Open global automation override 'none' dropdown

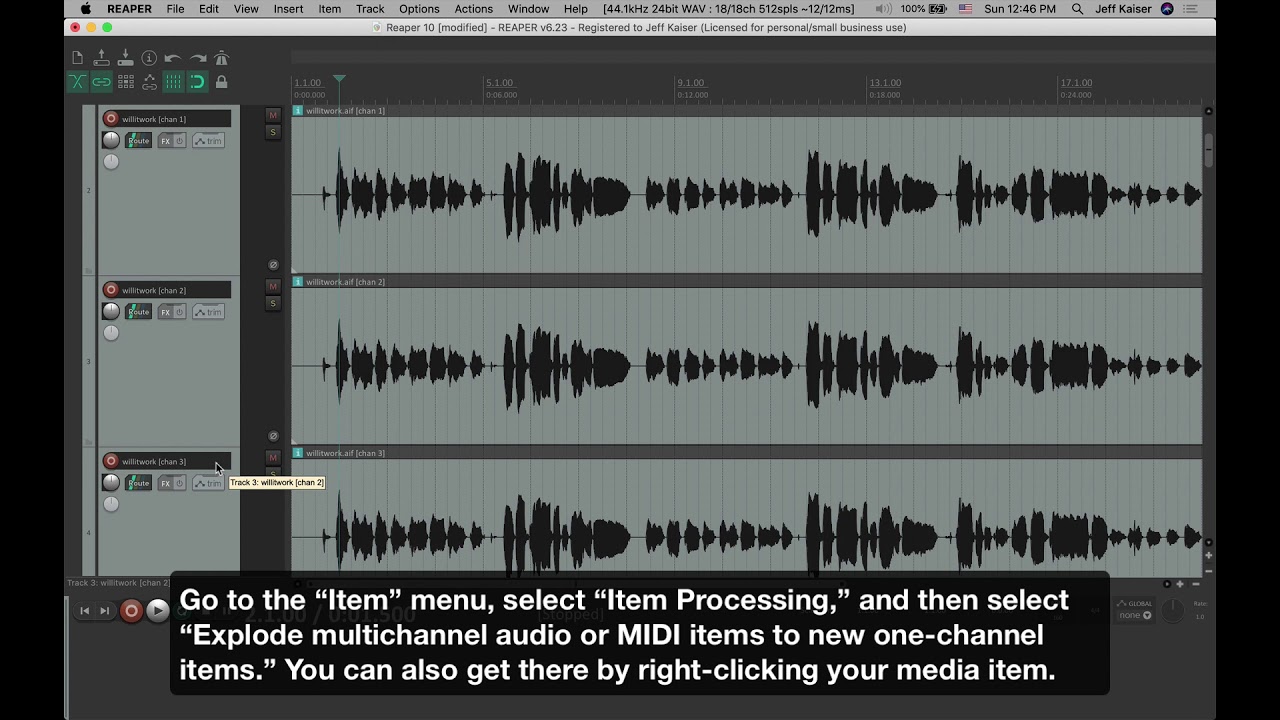[1135, 615]
